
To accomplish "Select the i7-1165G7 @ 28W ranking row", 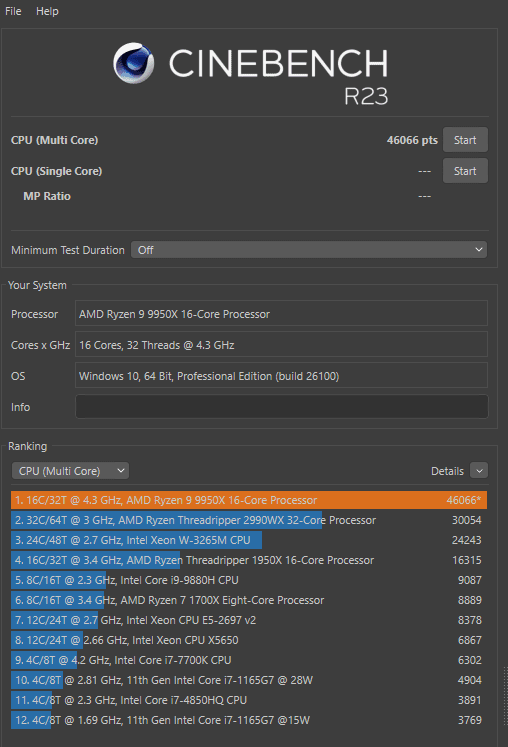I will (249, 680).
